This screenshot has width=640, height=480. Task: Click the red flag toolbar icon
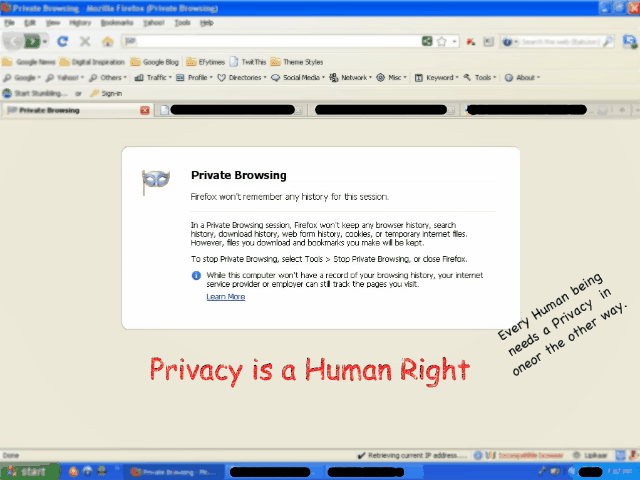[471, 42]
